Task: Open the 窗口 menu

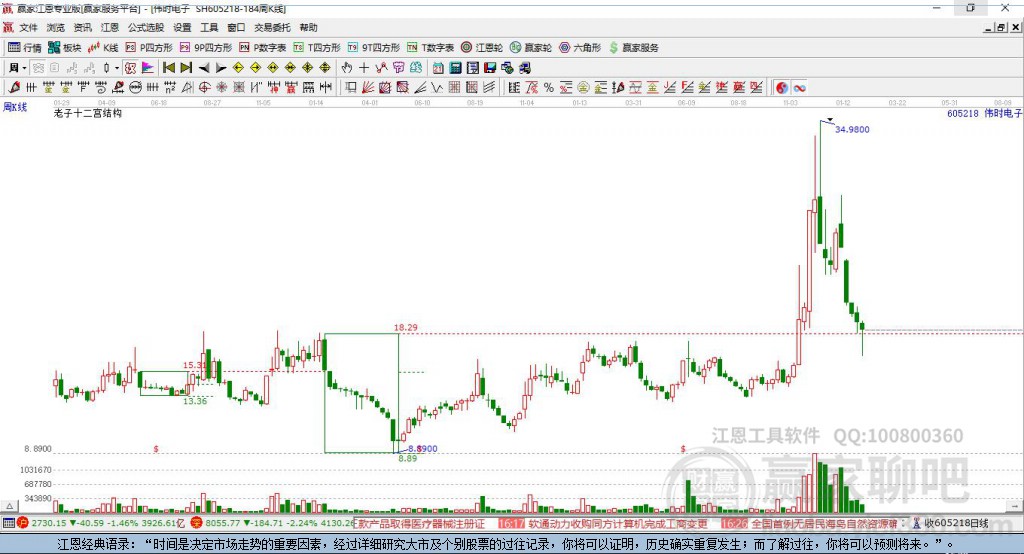Action: pos(236,27)
